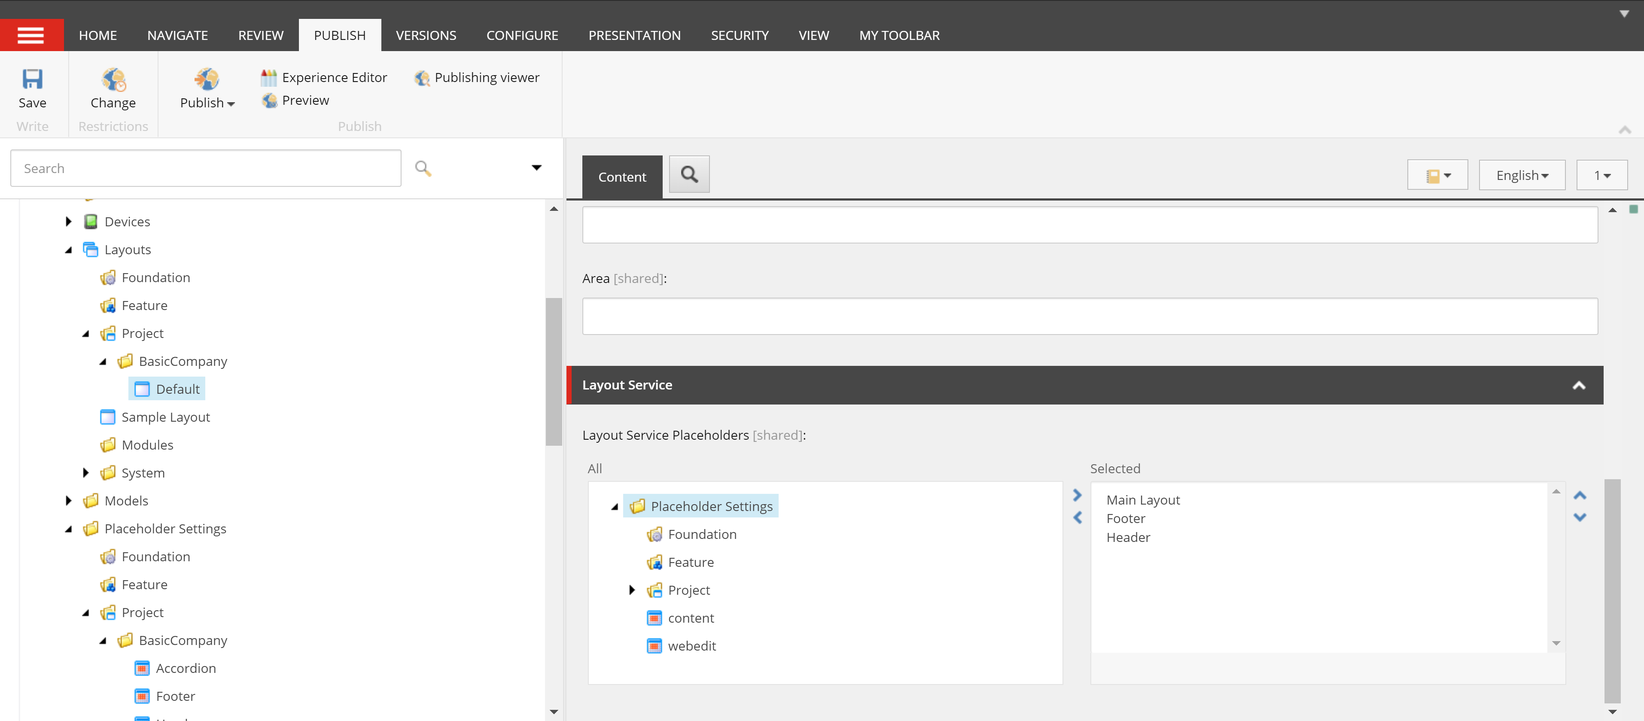
Task: Expand Project in All placeholder list
Action: 631,590
